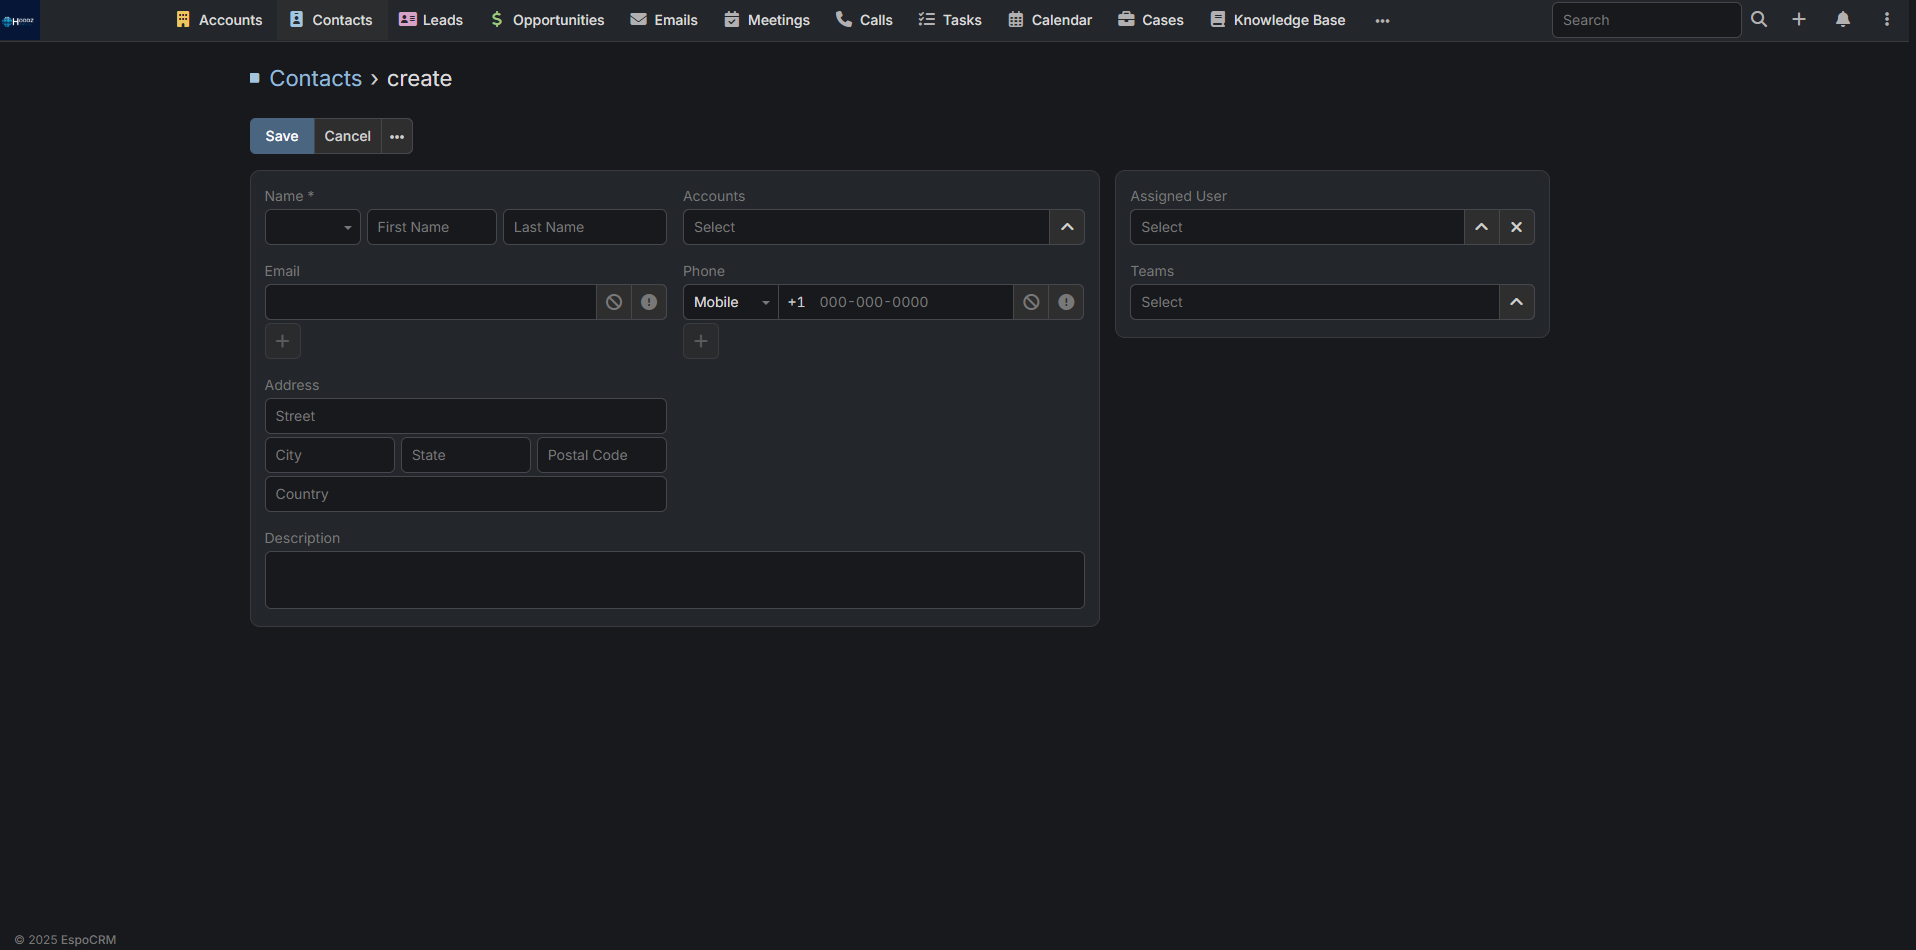Open the +1 country code selector

[796, 302]
